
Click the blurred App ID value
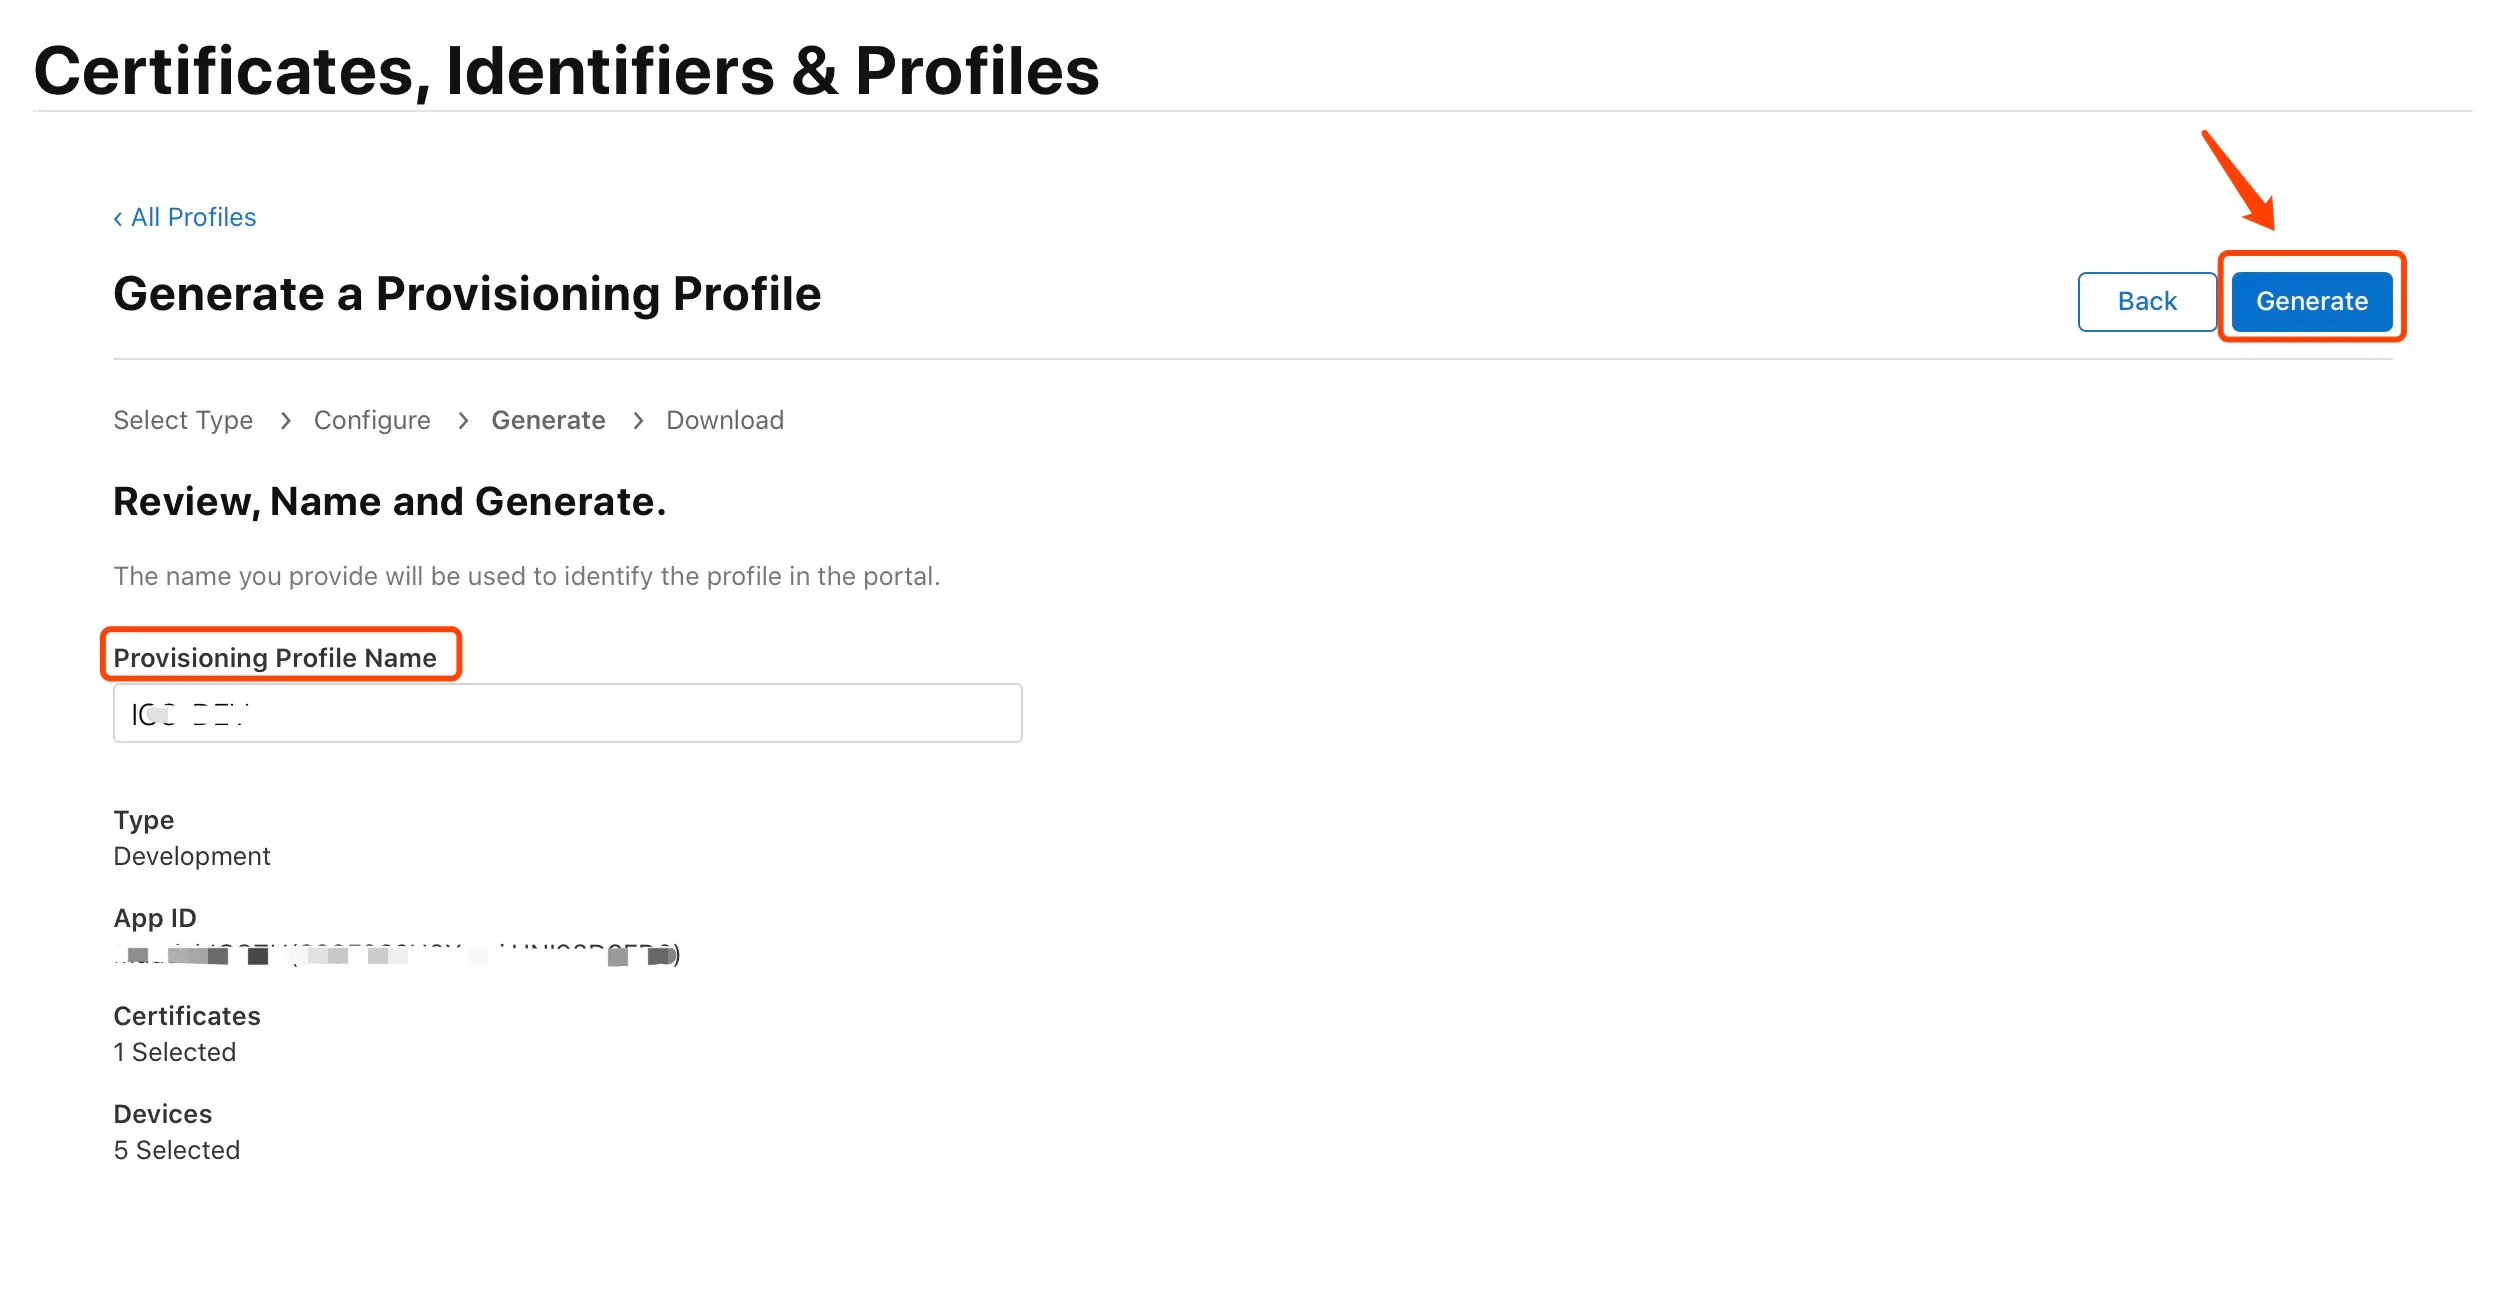coord(396,955)
